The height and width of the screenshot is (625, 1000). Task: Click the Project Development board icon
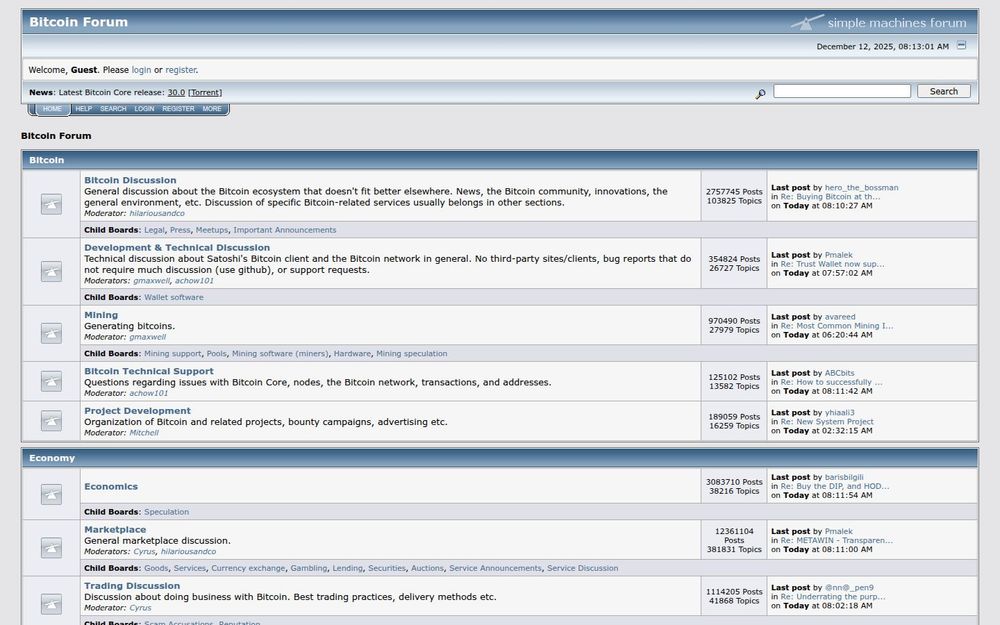pyautogui.click(x=52, y=421)
